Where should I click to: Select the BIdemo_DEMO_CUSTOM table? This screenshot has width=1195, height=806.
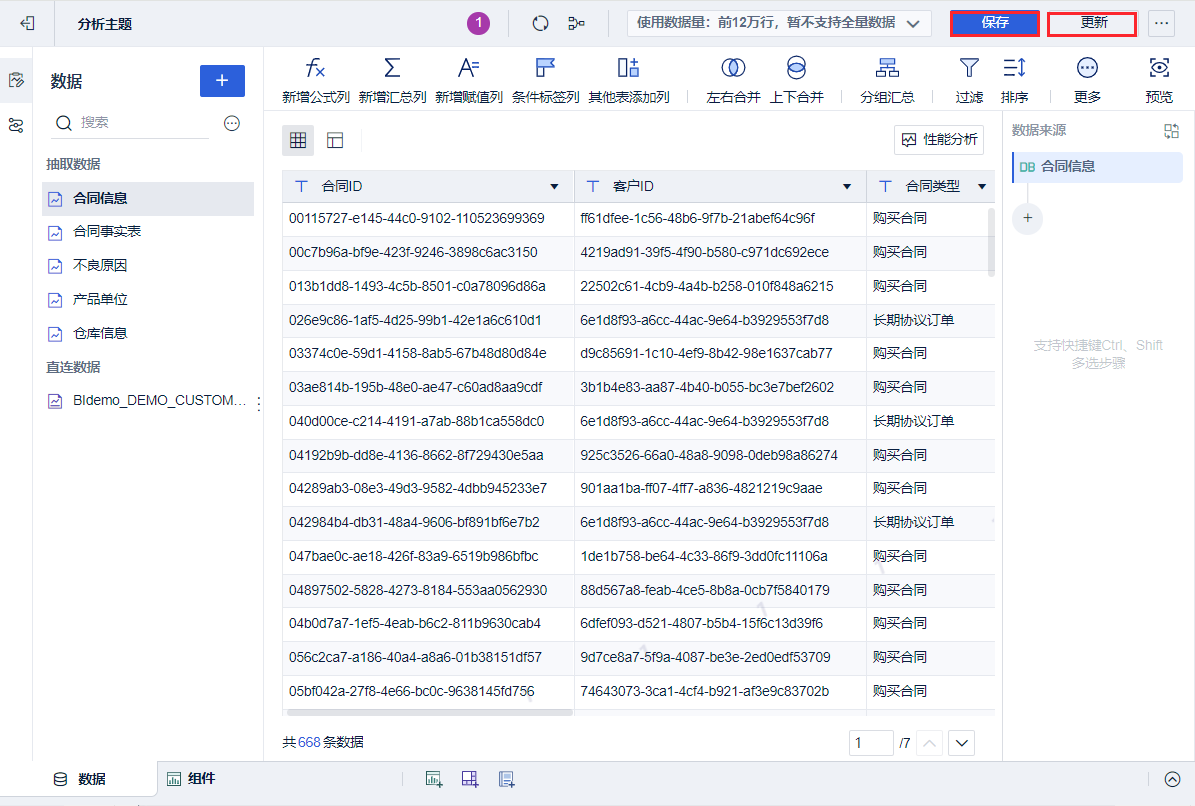click(146, 400)
